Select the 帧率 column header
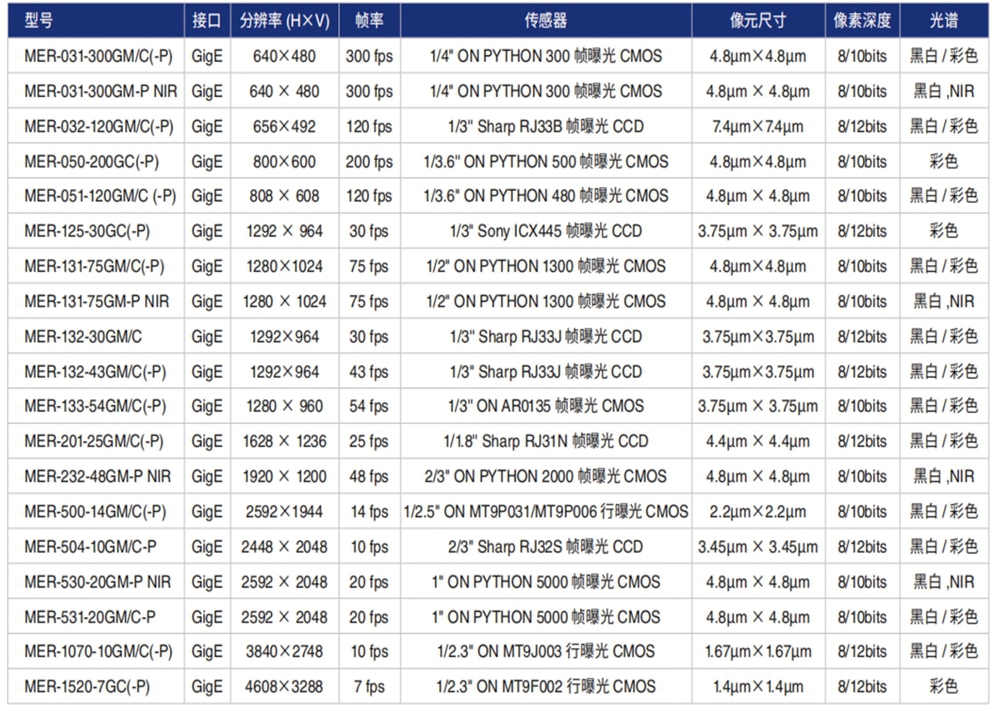This screenshot has height=711, width=1000. (369, 21)
